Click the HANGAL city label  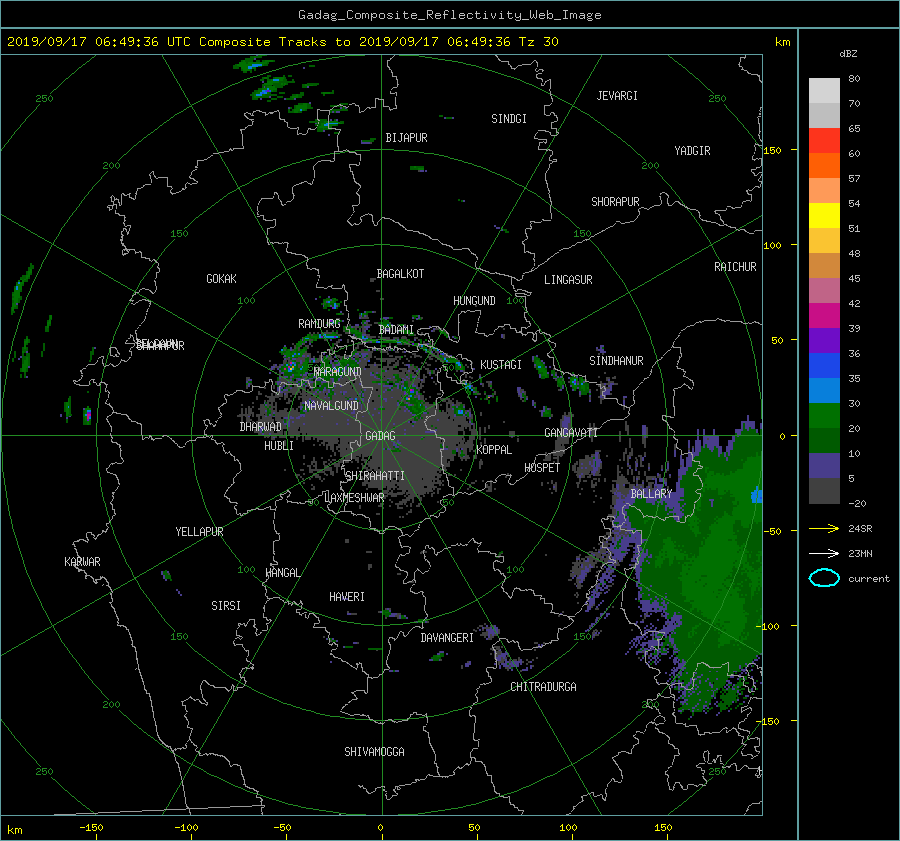(x=282, y=573)
